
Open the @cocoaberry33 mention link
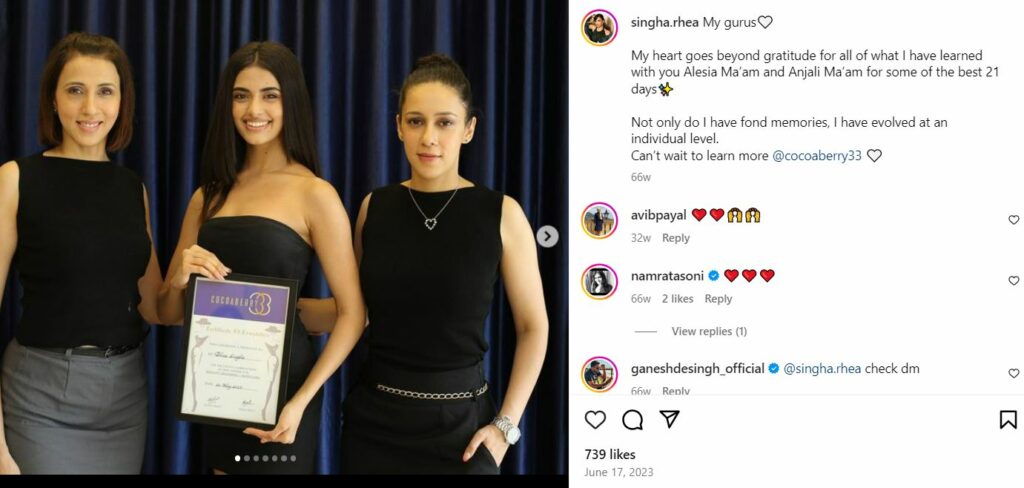point(817,155)
